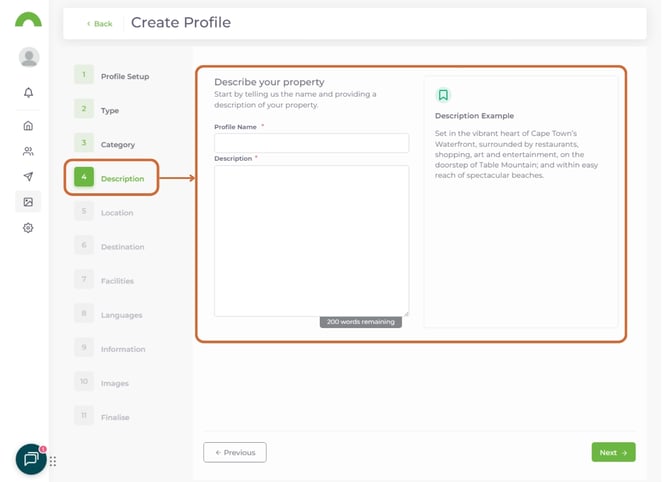Open notifications bell icon
The height and width of the screenshot is (482, 670).
pyautogui.click(x=28, y=93)
